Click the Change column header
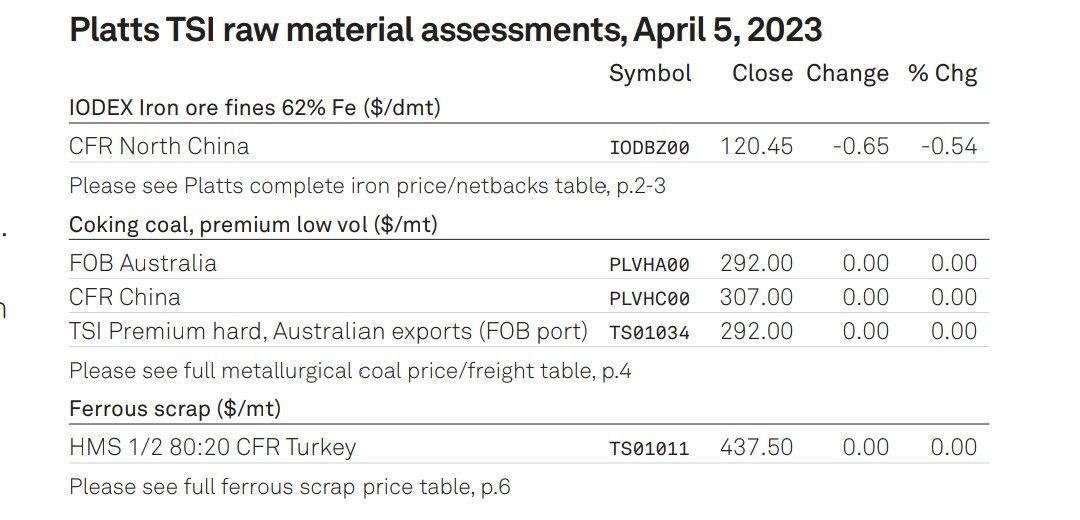The image size is (1080, 520). click(847, 74)
